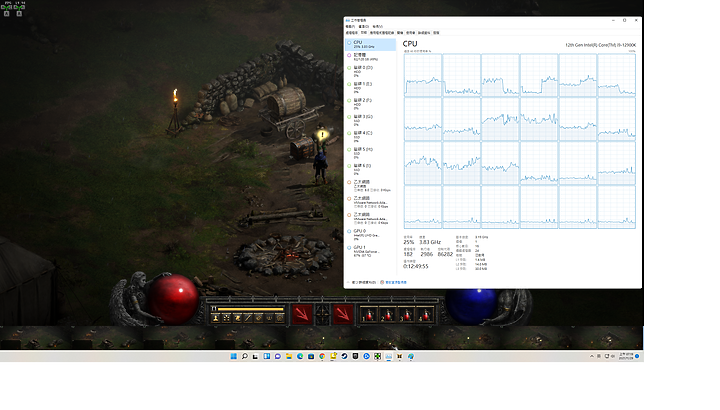Open the clock and date in the taskbar
Viewport: 720px width, 410px height.
click(626, 356)
